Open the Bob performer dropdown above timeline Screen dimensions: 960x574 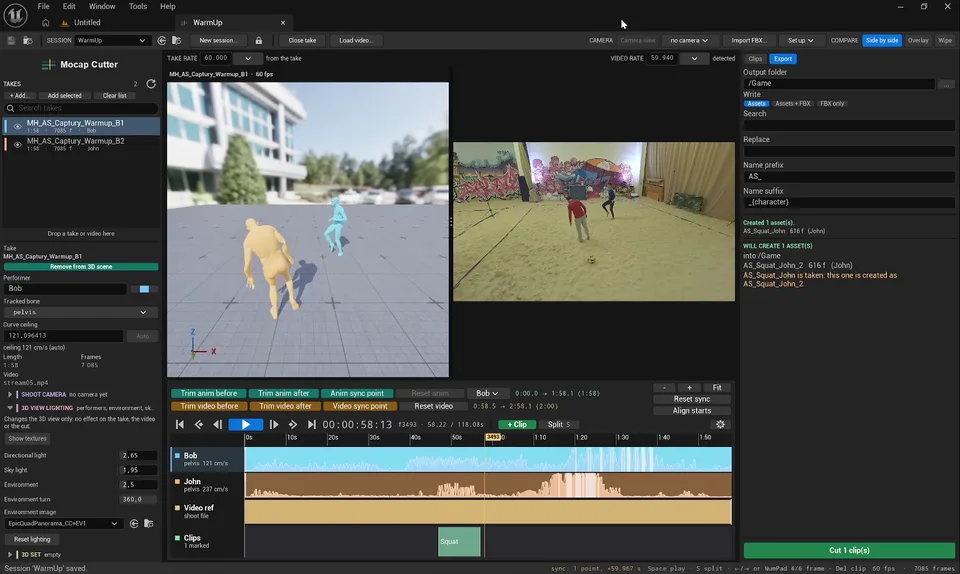(x=487, y=393)
